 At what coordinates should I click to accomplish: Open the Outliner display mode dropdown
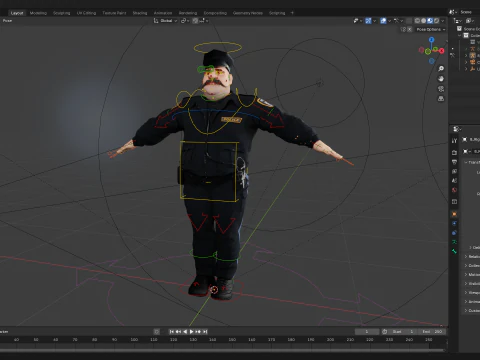[470, 21]
